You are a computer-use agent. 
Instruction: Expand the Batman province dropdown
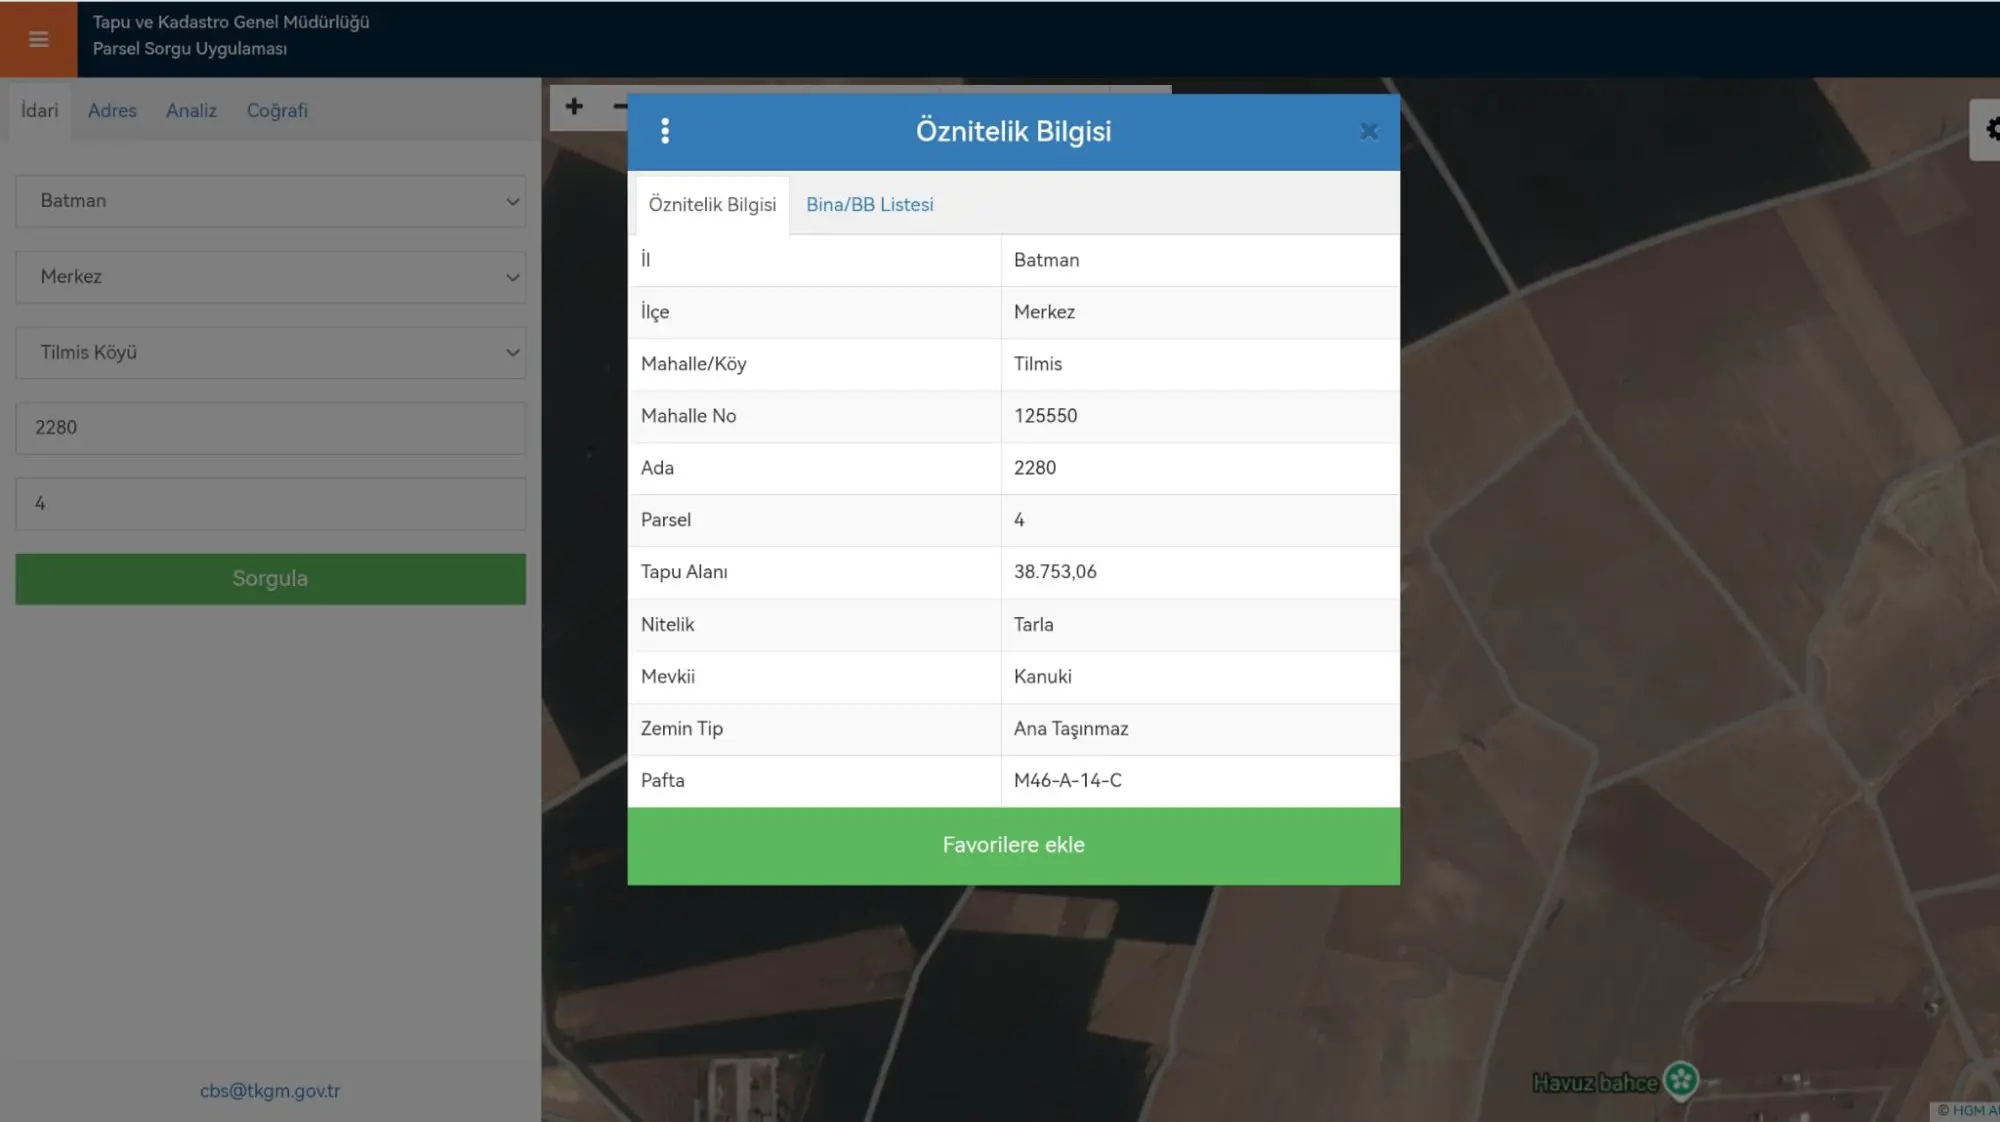pos(270,201)
